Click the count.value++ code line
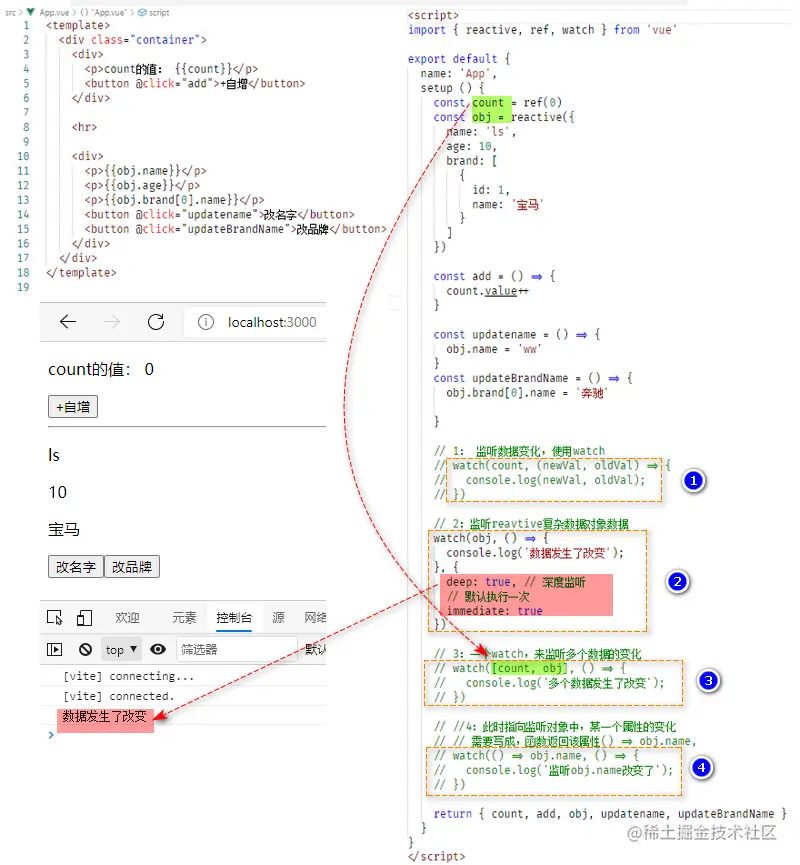This screenshot has height=865, width=800. [487, 291]
